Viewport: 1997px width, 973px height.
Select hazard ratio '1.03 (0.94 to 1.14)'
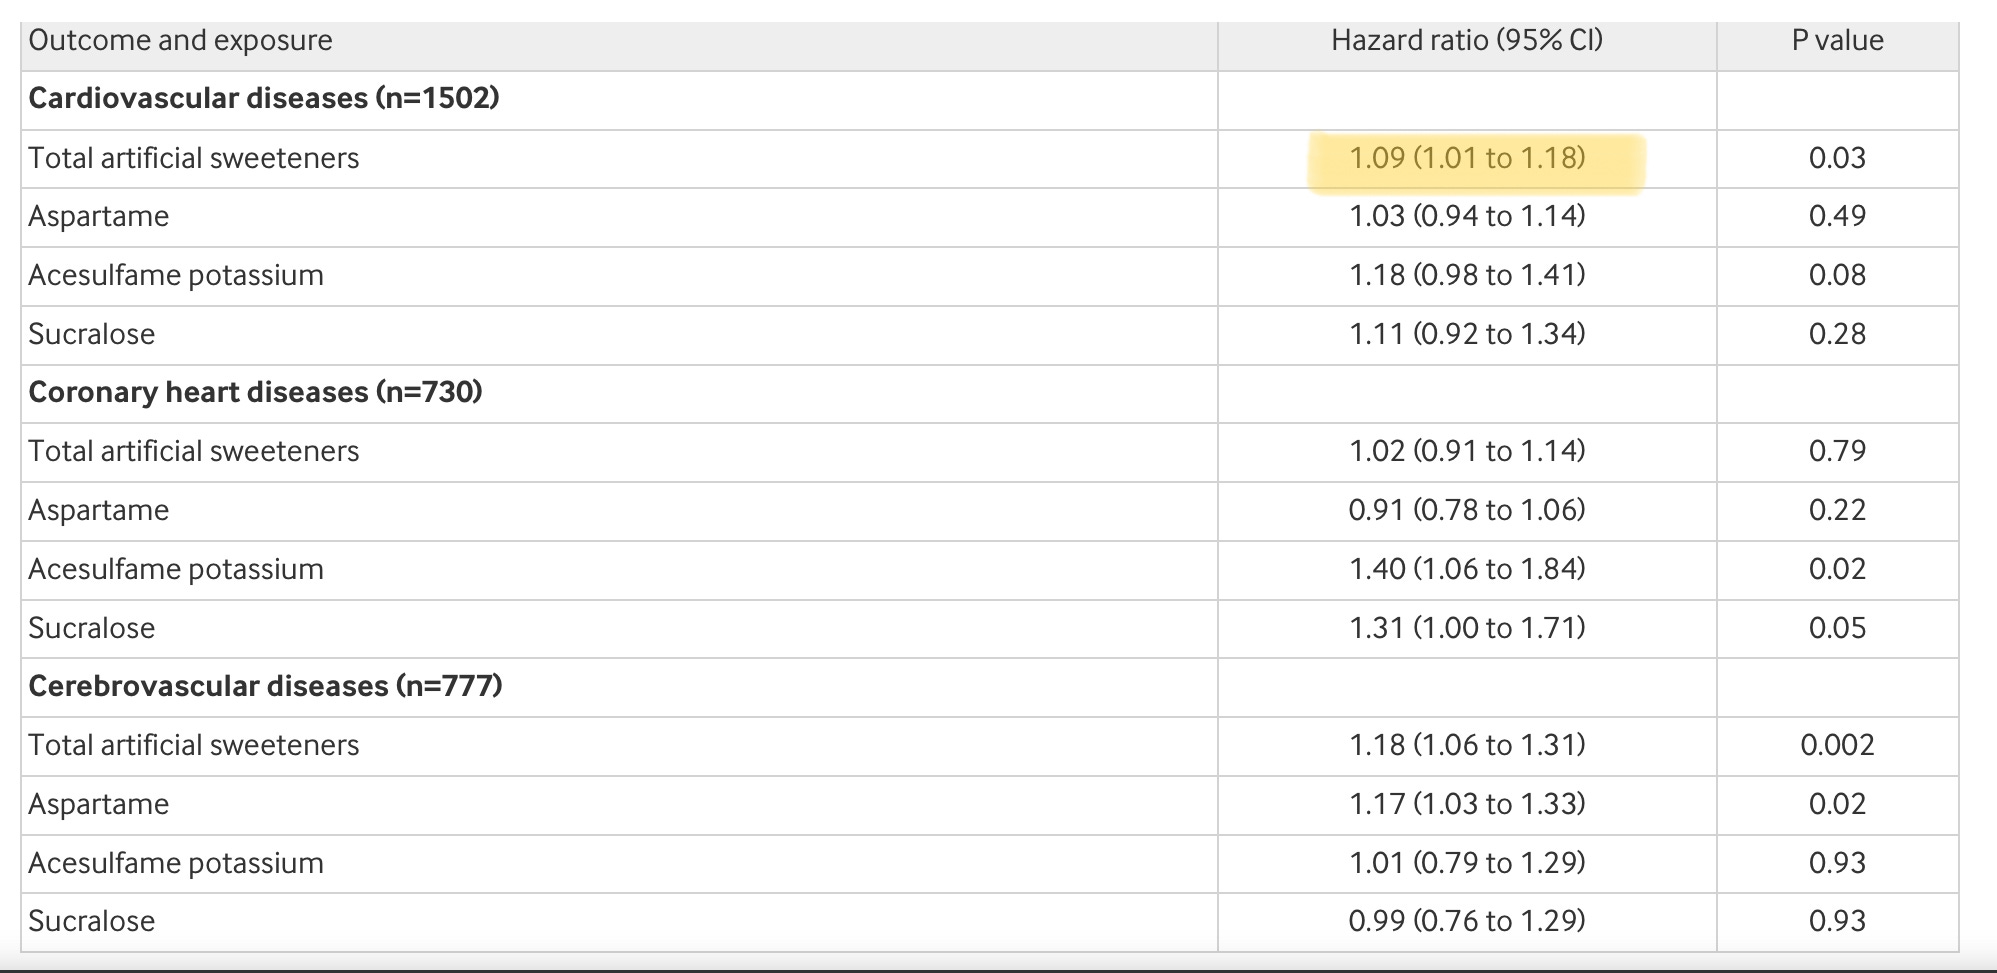tap(1467, 216)
